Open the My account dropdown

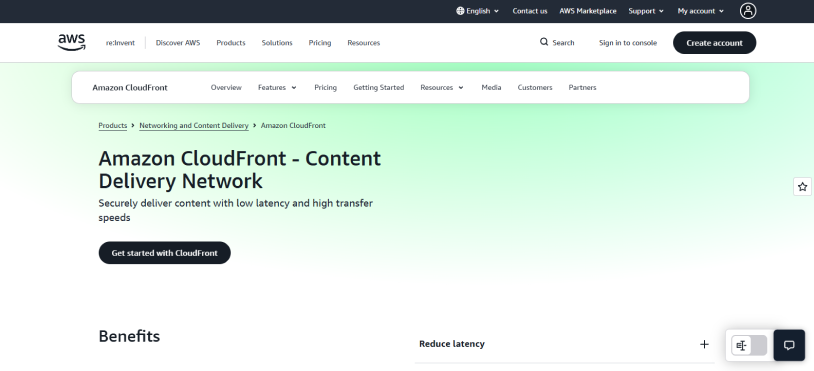[700, 11]
